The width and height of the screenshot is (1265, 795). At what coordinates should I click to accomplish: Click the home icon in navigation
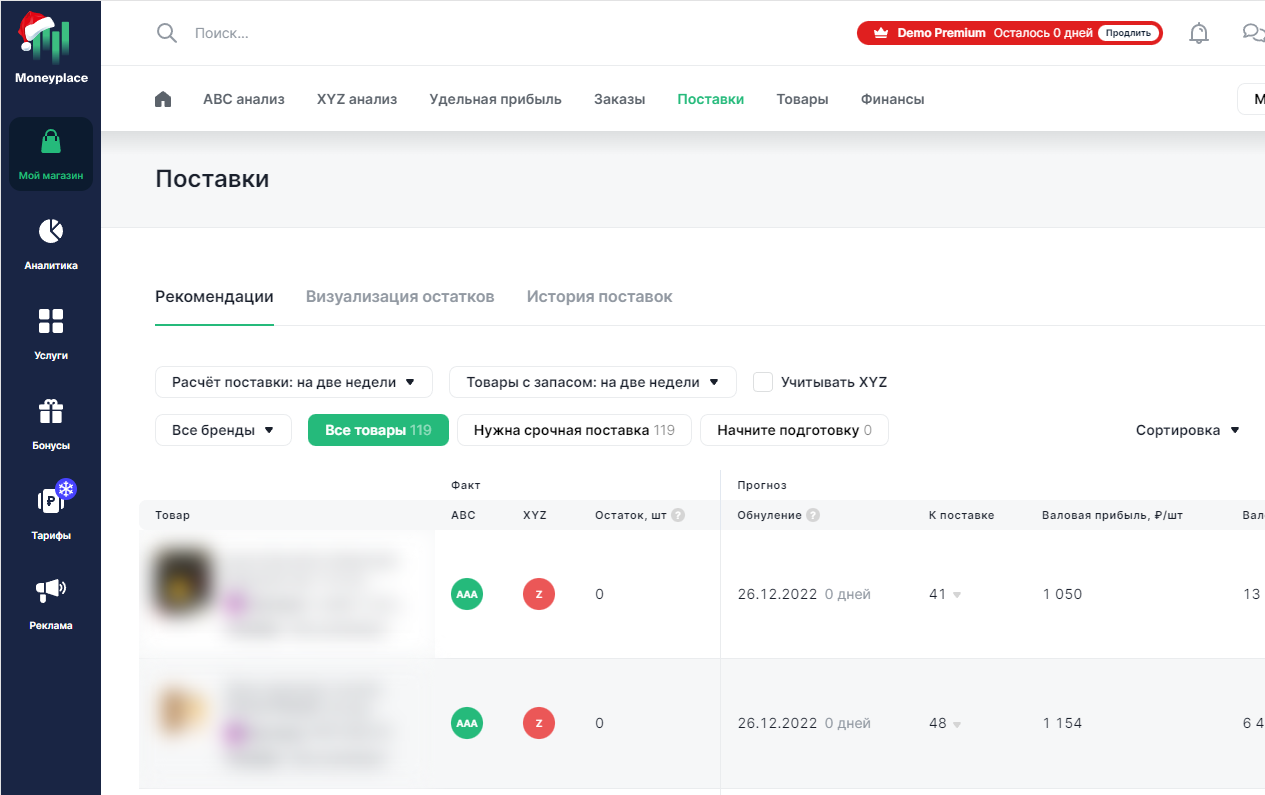pos(163,99)
